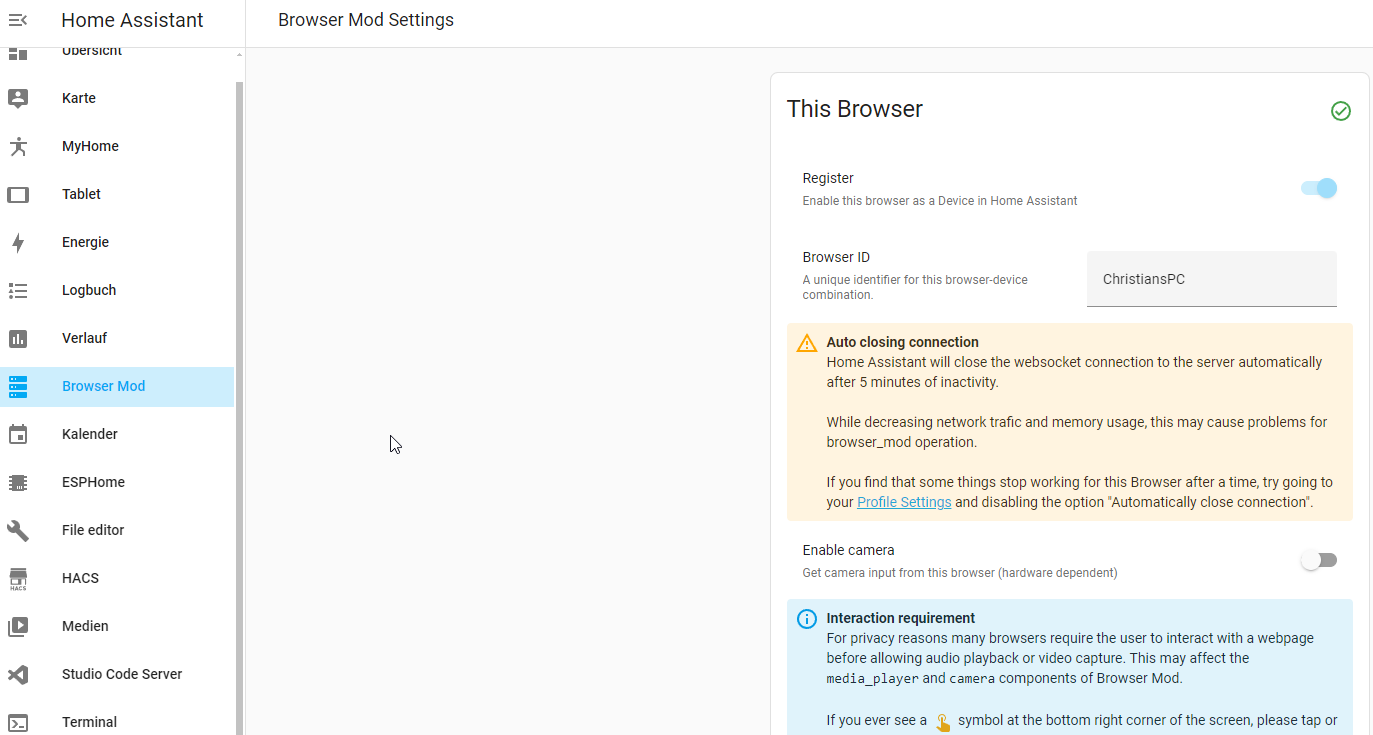Click the sidebar vertical scrollbar
Screen dimensions: 1373x735
coord(239,400)
